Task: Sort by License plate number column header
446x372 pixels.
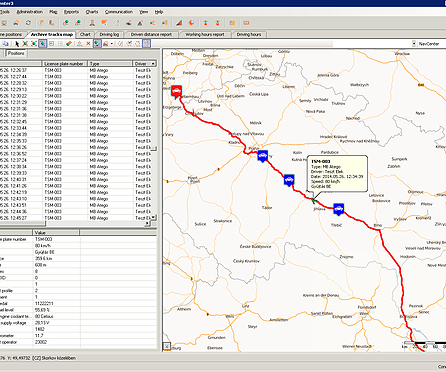Action: click(x=64, y=63)
